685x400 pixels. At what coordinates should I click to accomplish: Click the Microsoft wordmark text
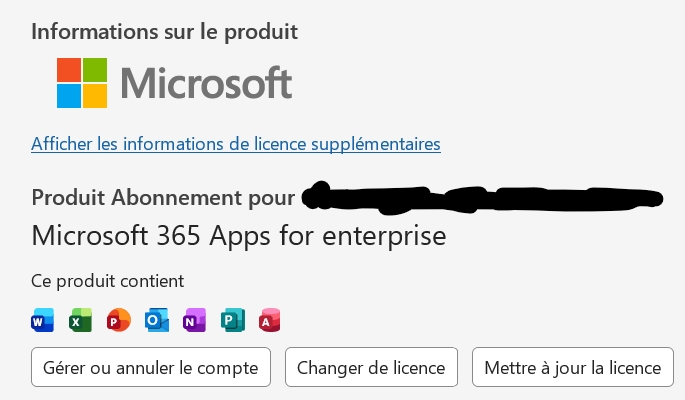coord(206,83)
